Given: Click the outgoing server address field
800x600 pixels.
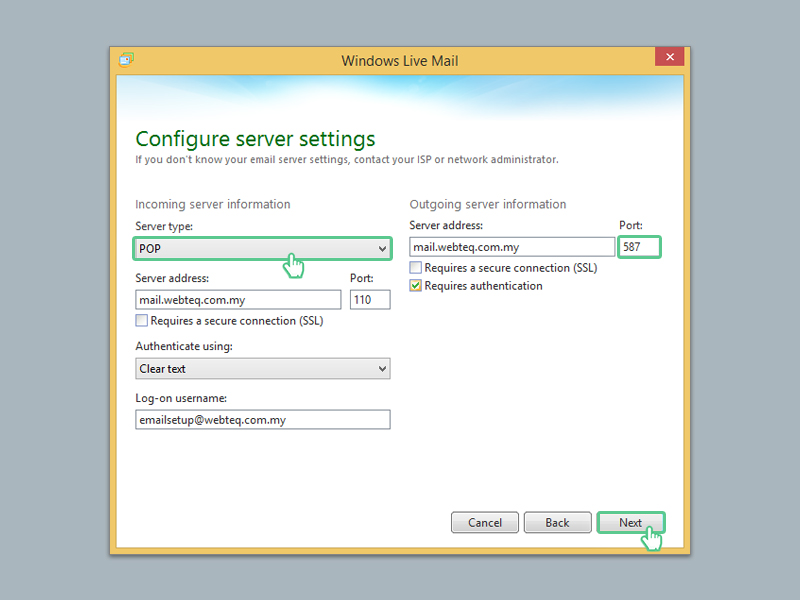Looking at the screenshot, I should [x=512, y=247].
